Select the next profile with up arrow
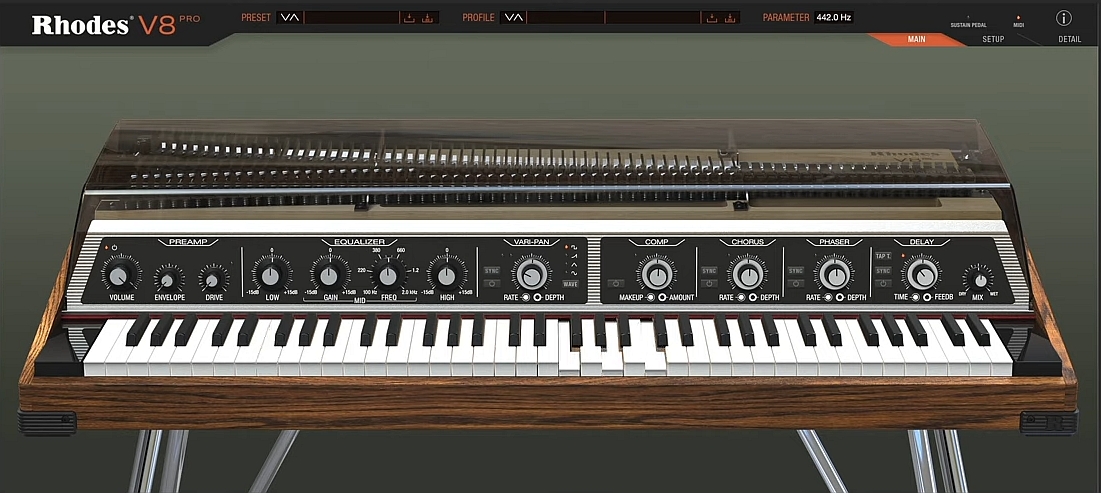 coord(519,18)
